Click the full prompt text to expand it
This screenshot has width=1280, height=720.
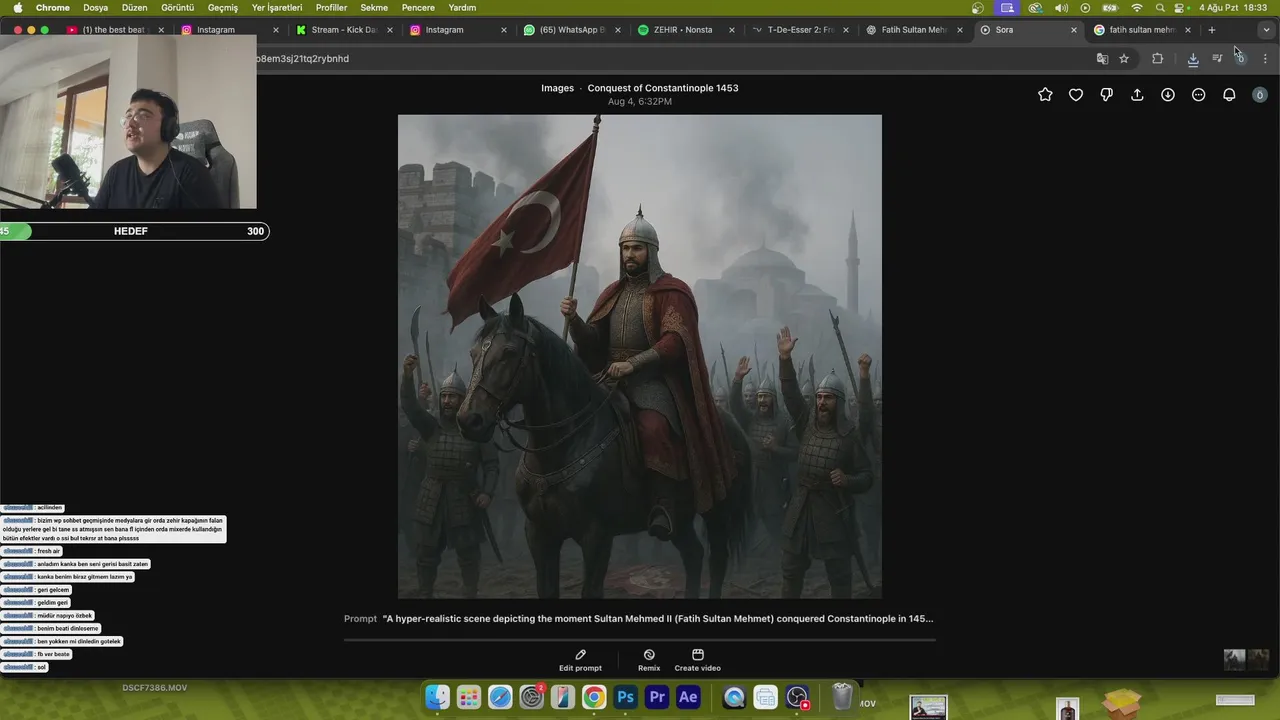[x=657, y=619]
